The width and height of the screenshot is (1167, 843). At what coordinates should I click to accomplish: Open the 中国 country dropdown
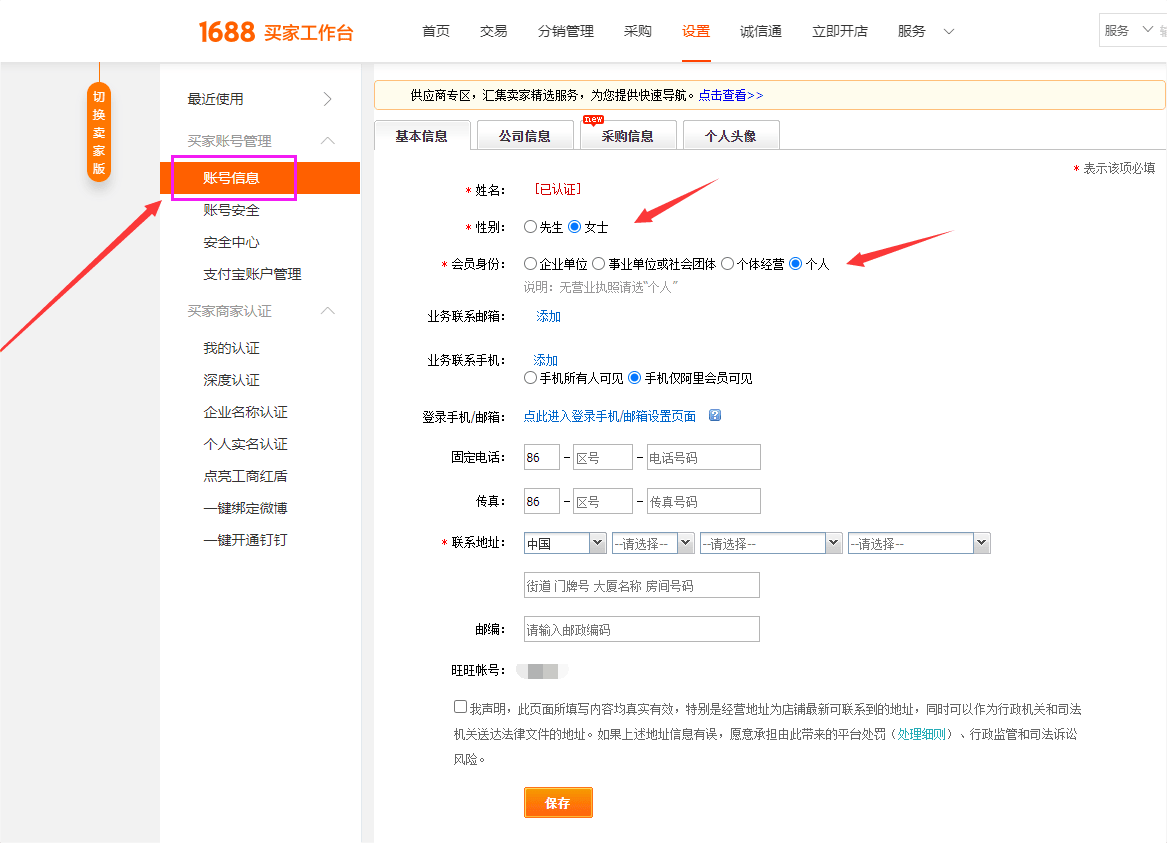[x=565, y=544]
